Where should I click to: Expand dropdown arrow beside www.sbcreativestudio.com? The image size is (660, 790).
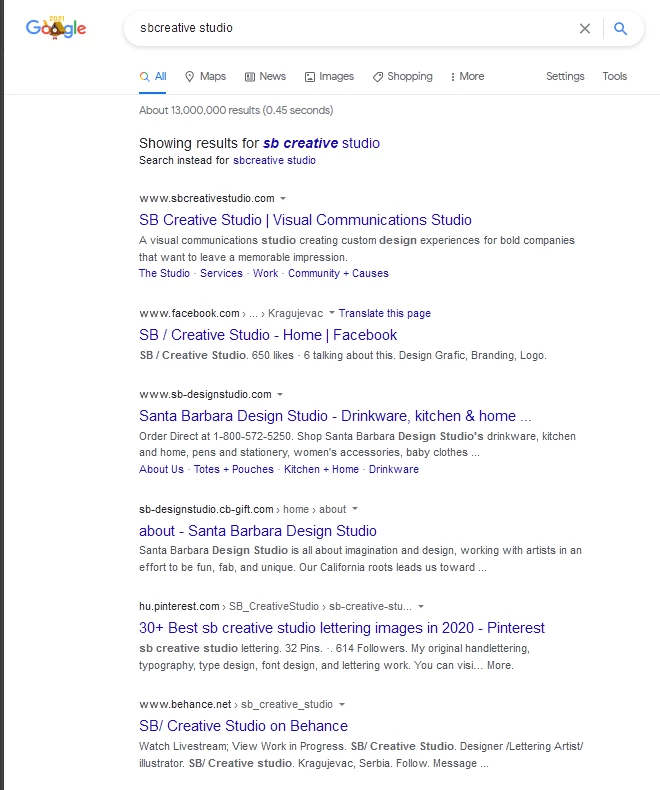click(283, 198)
